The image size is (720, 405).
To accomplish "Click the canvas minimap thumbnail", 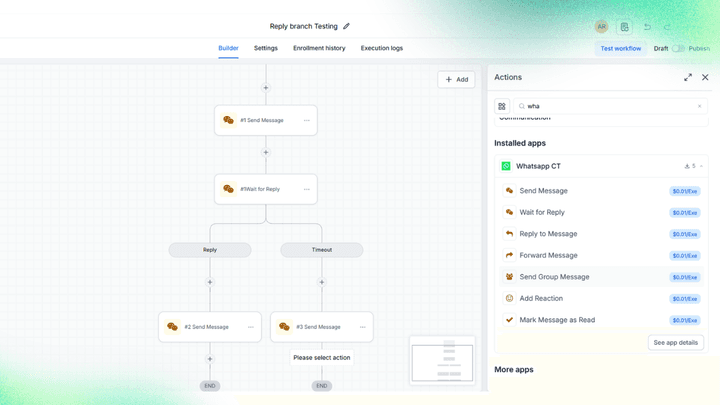I will [x=442, y=361].
